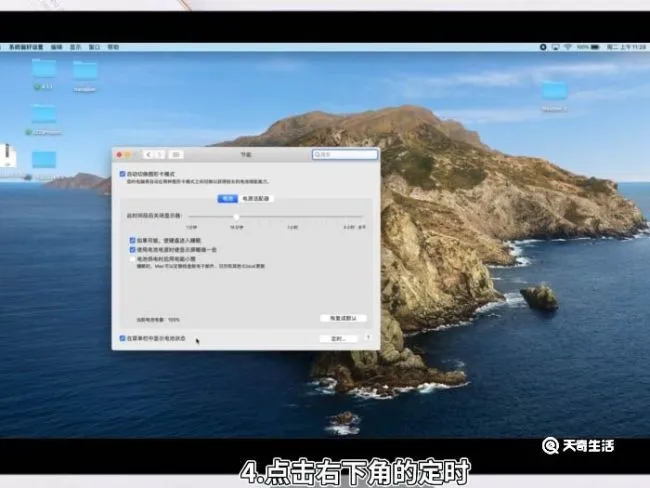Viewport: 650px width, 488px height.
Task: Click the date and time in menu bar
Action: tap(626, 47)
